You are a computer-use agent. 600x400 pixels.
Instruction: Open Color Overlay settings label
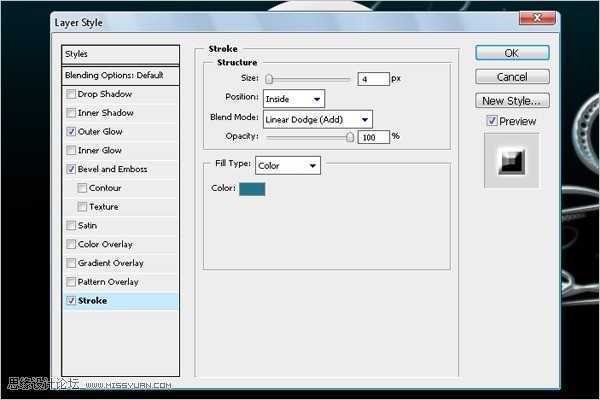(x=105, y=244)
